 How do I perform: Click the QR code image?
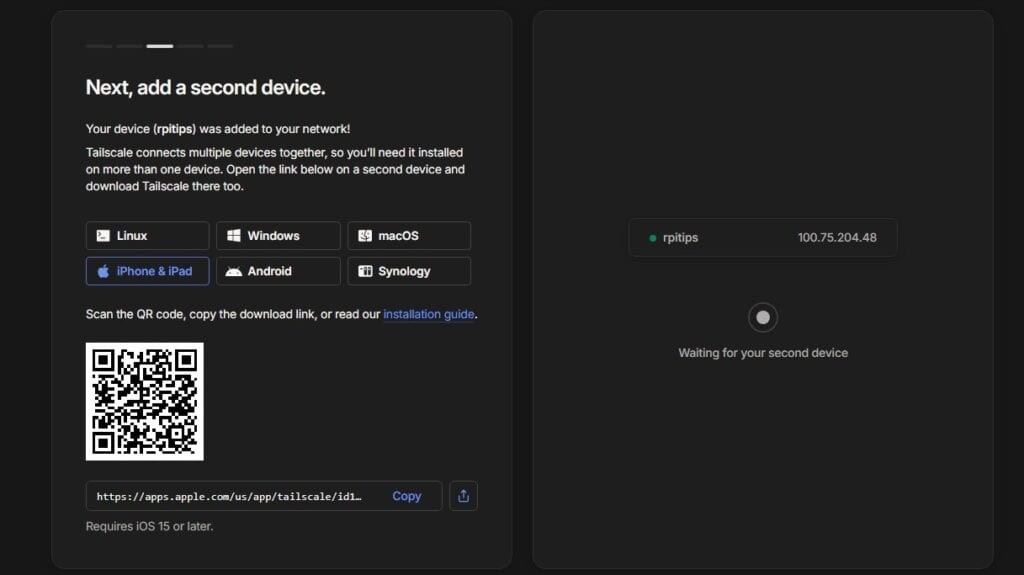coord(144,402)
